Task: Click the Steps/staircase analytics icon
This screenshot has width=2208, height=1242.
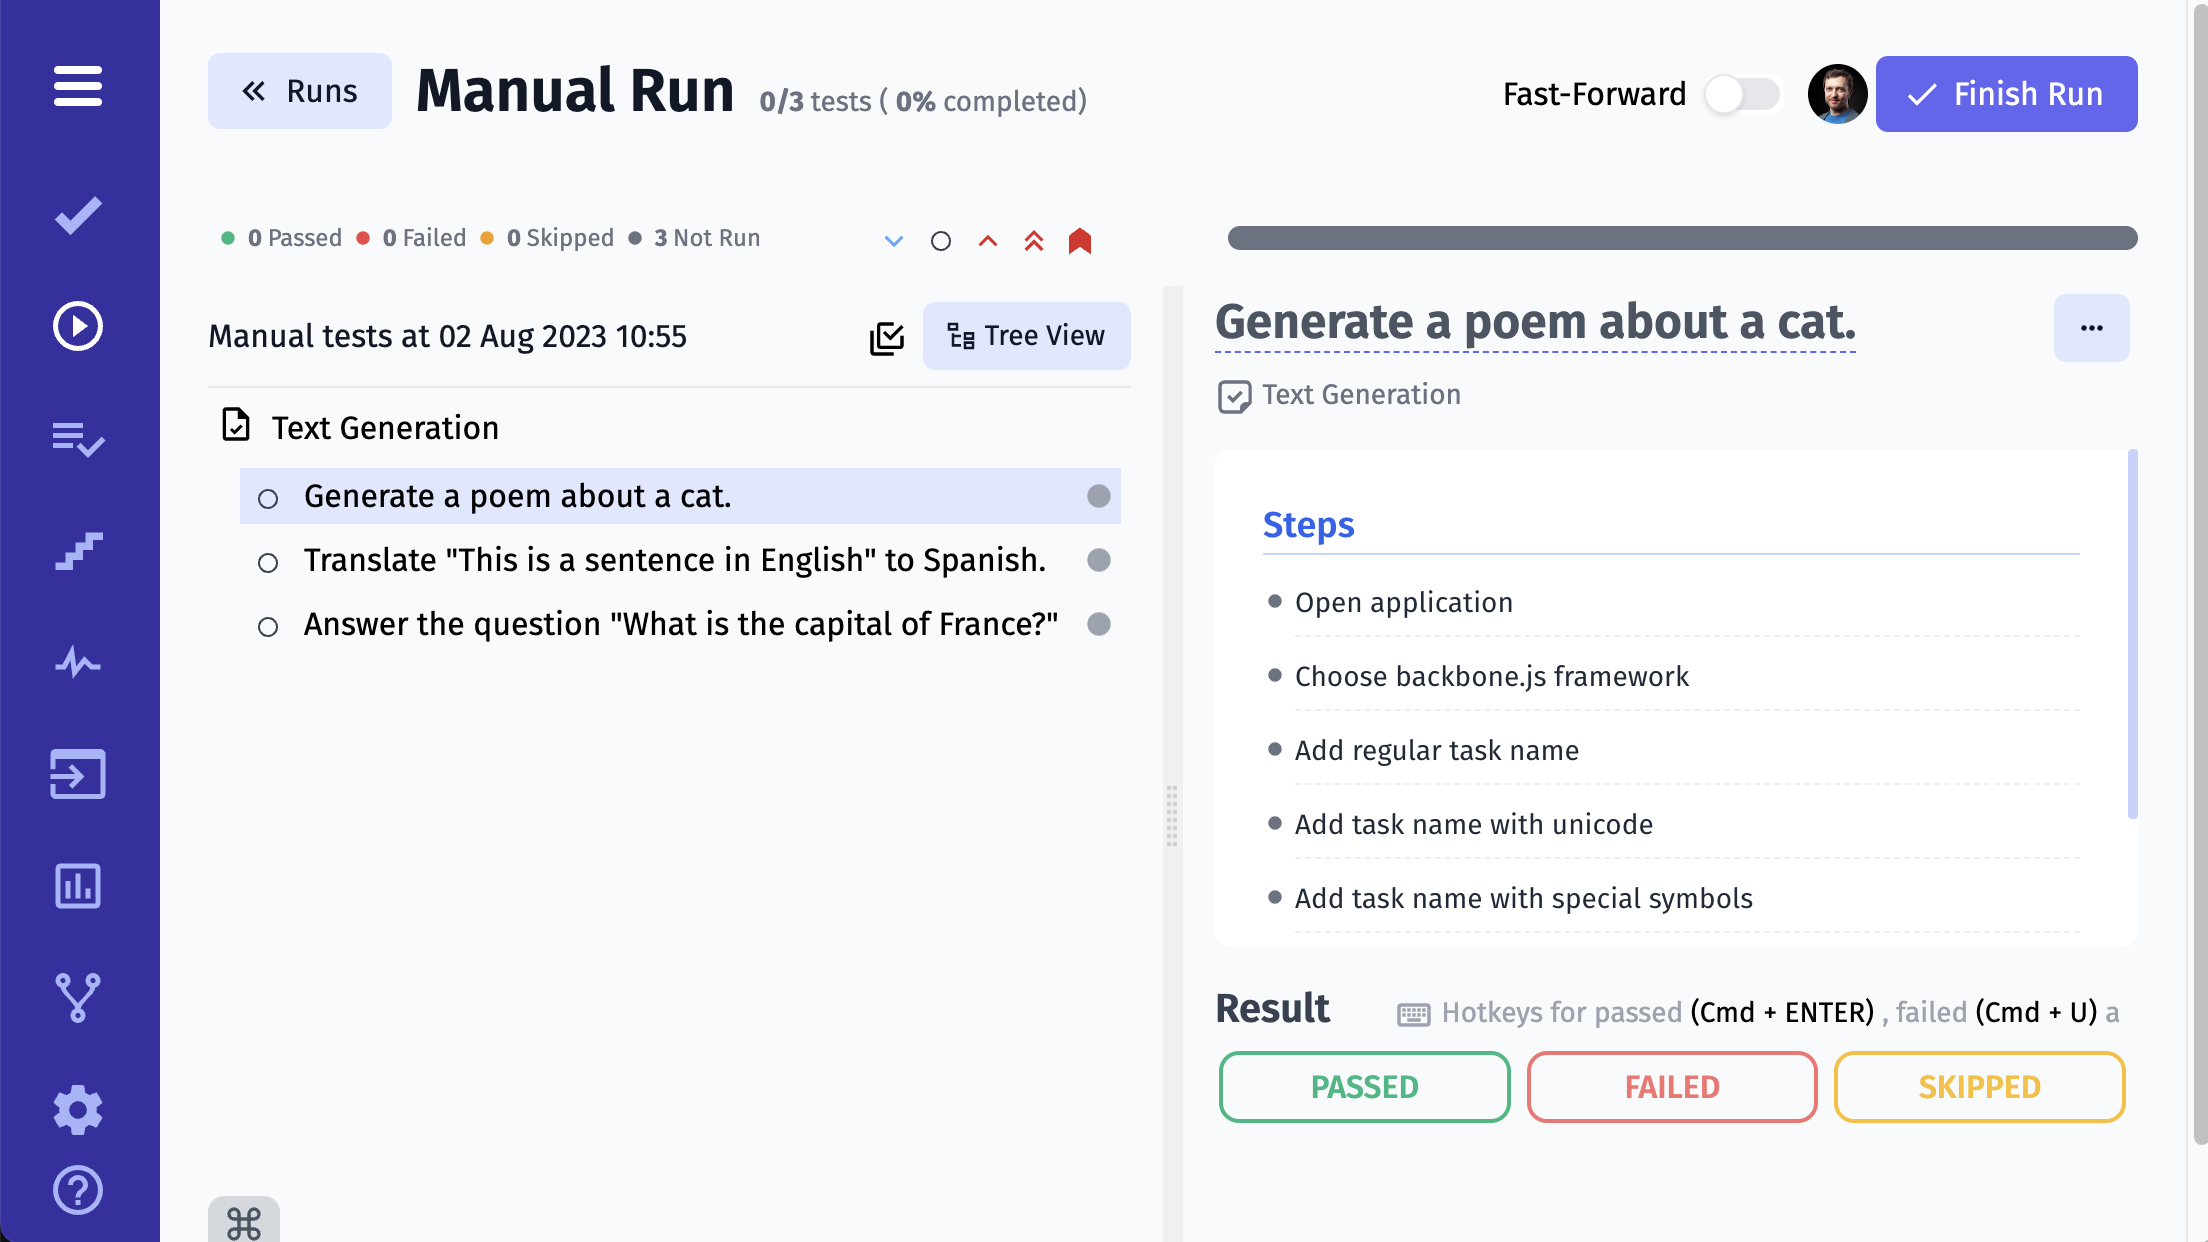Action: (x=79, y=550)
